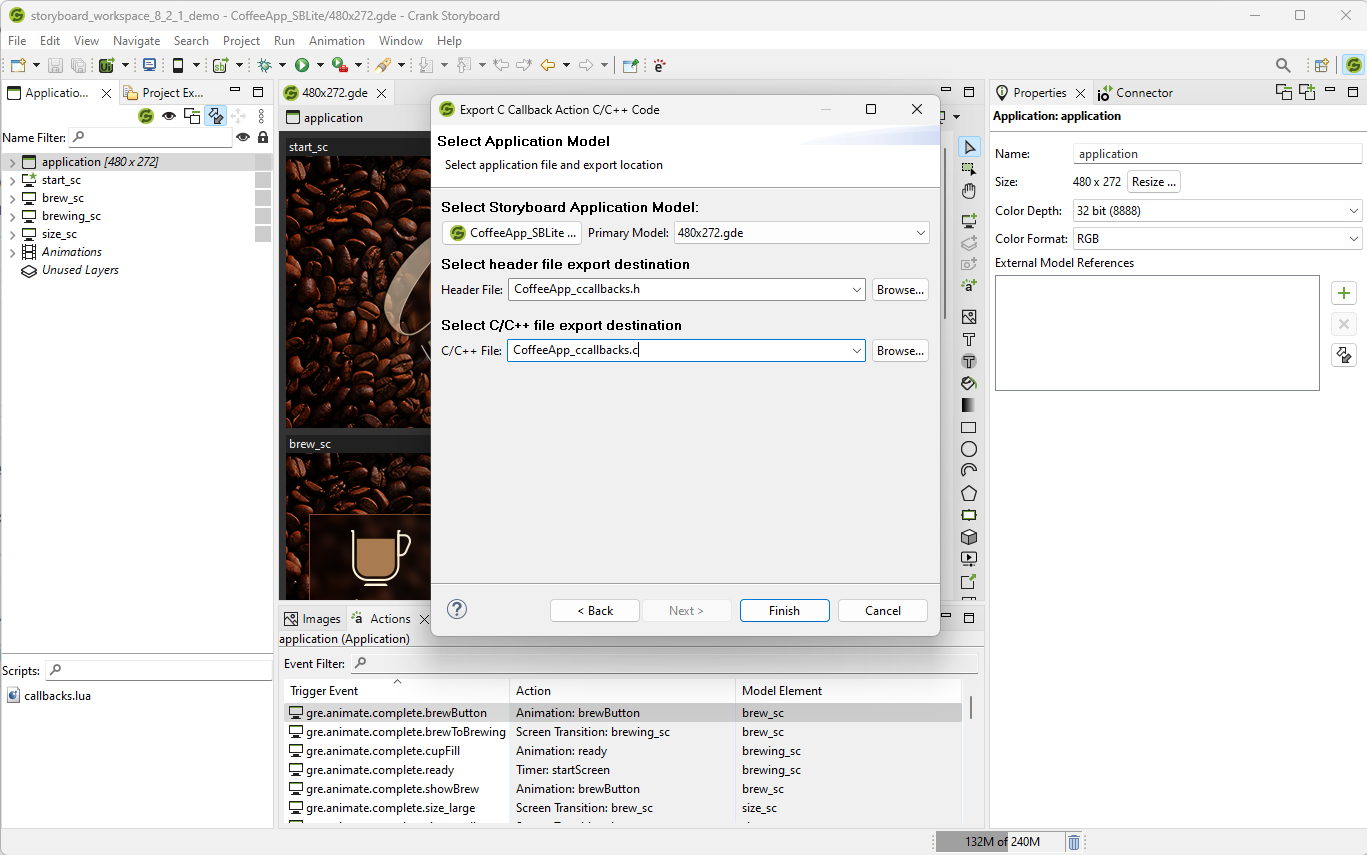Viewport: 1367px width, 855px height.
Task: Switch to the Project Explorer tab
Action: [x=163, y=93]
